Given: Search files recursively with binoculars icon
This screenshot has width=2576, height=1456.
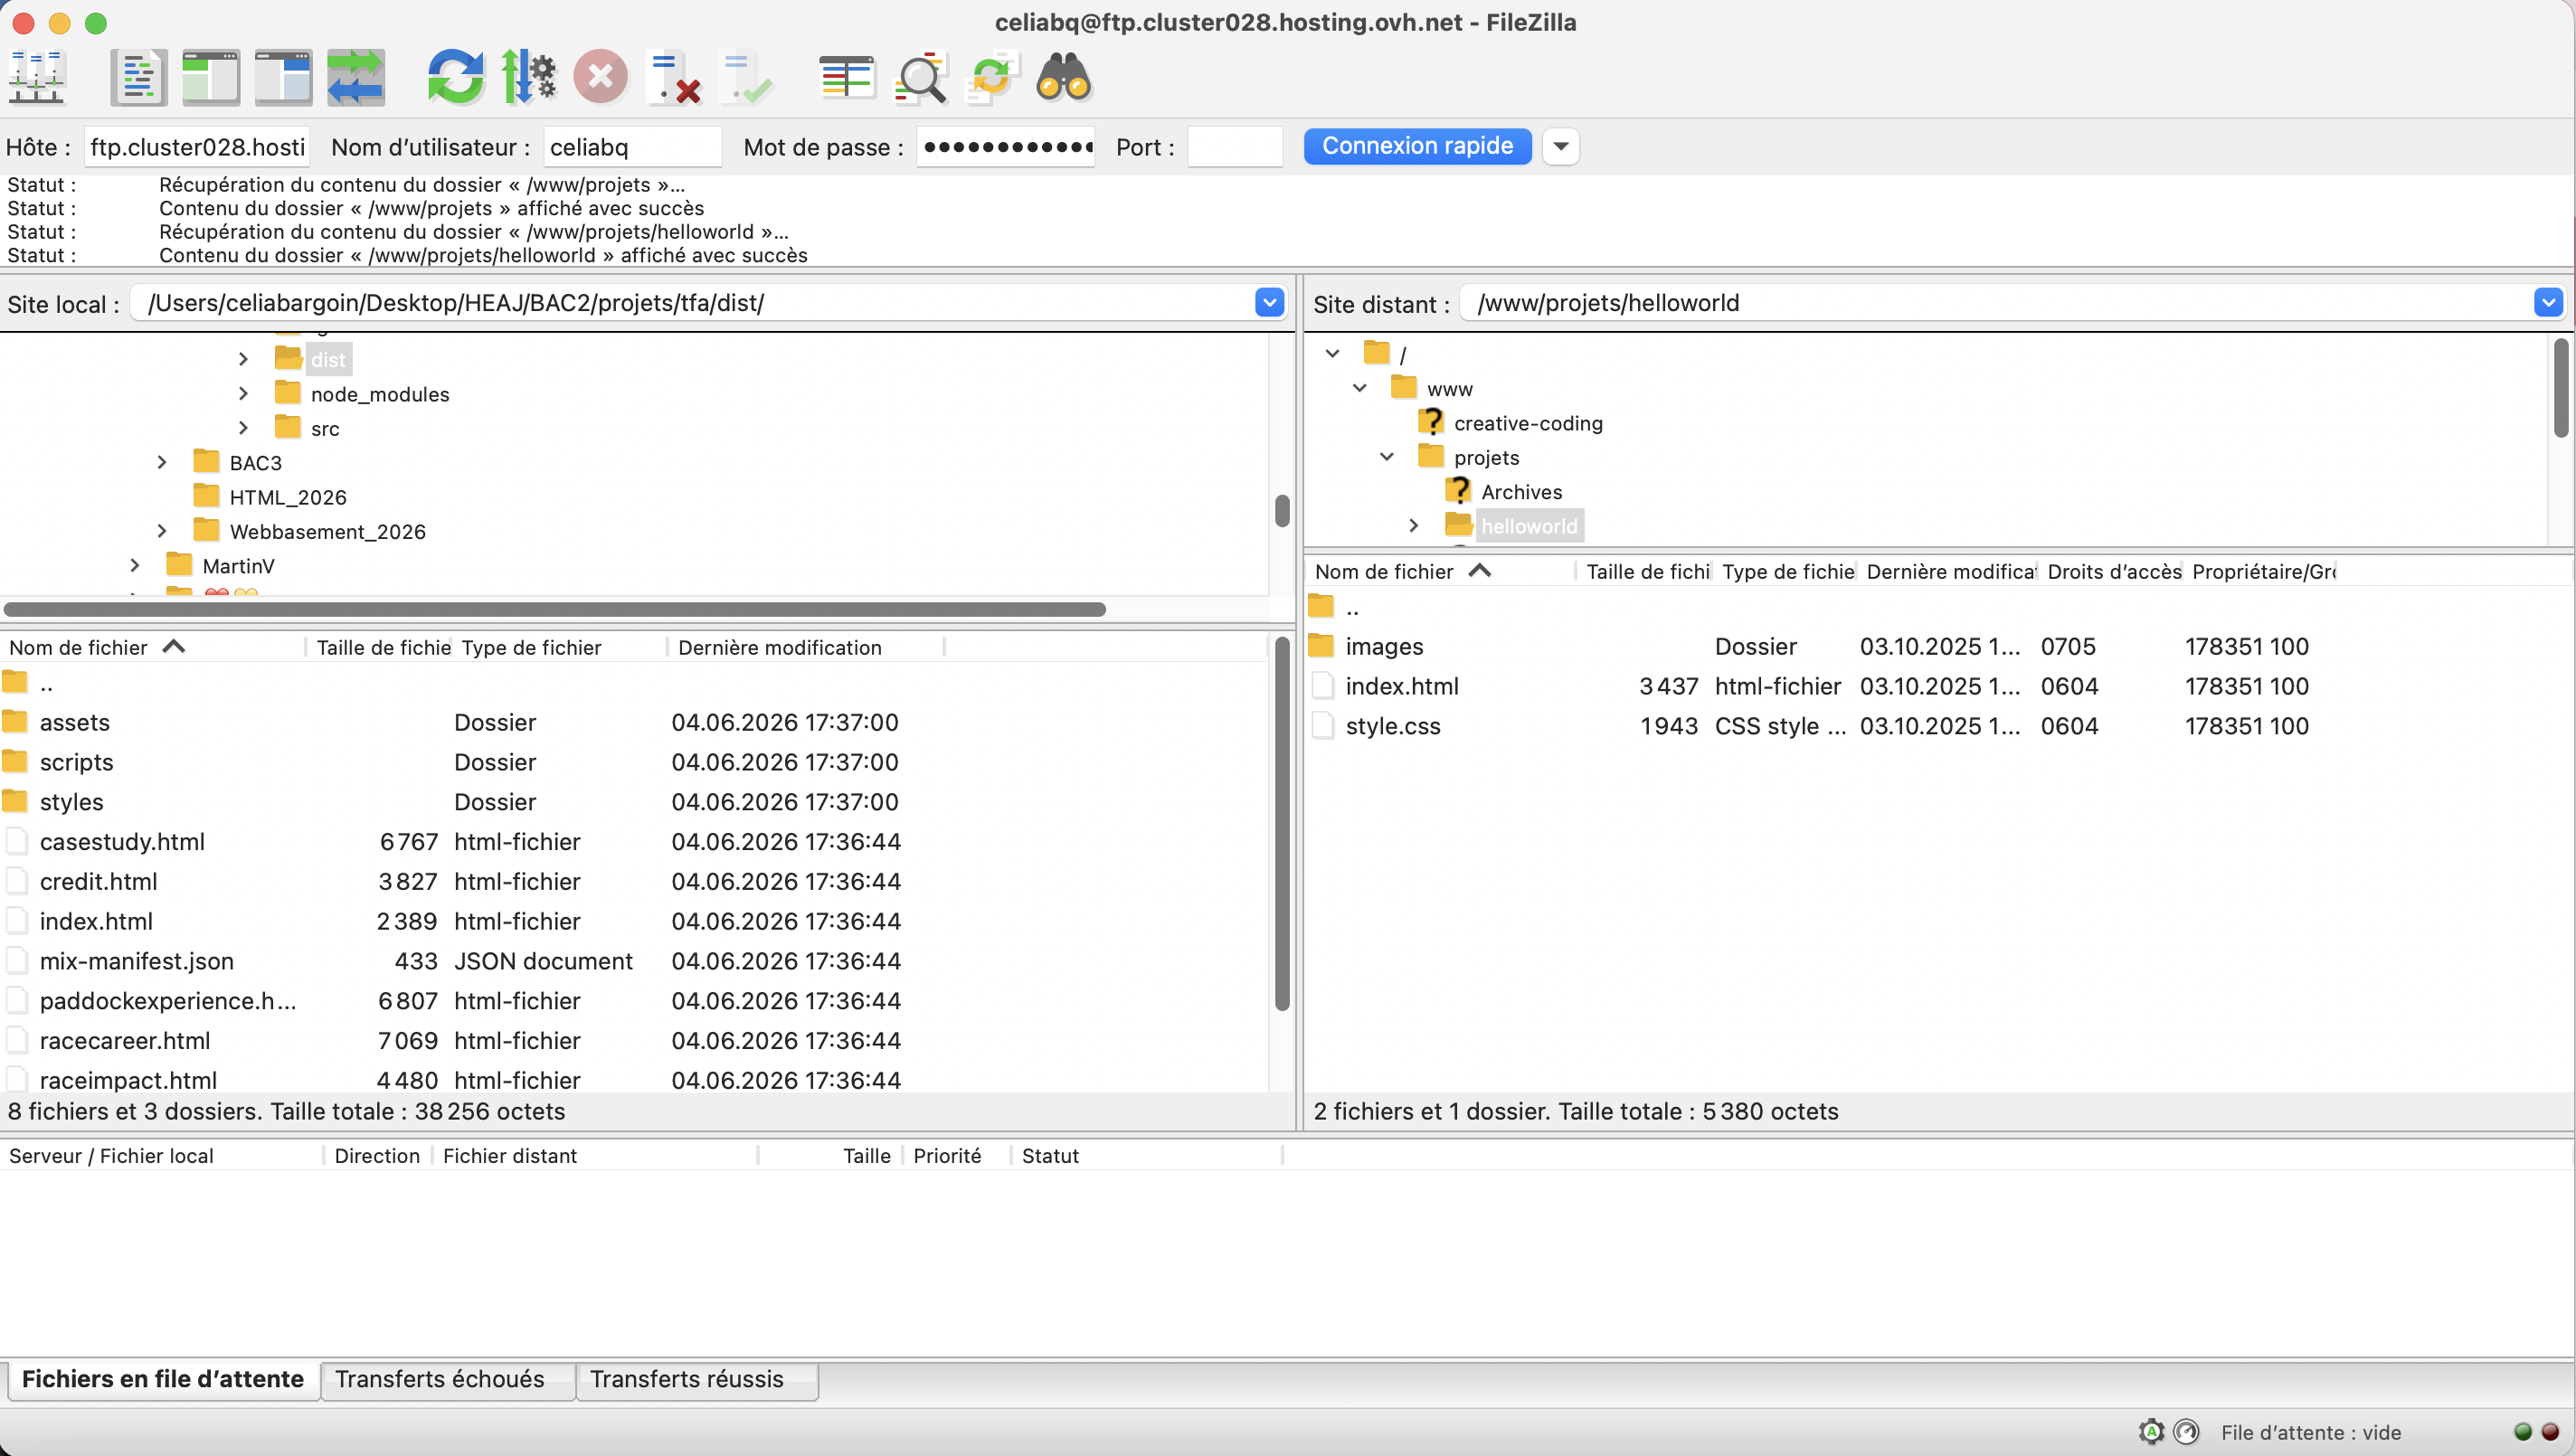Looking at the screenshot, I should (1064, 77).
